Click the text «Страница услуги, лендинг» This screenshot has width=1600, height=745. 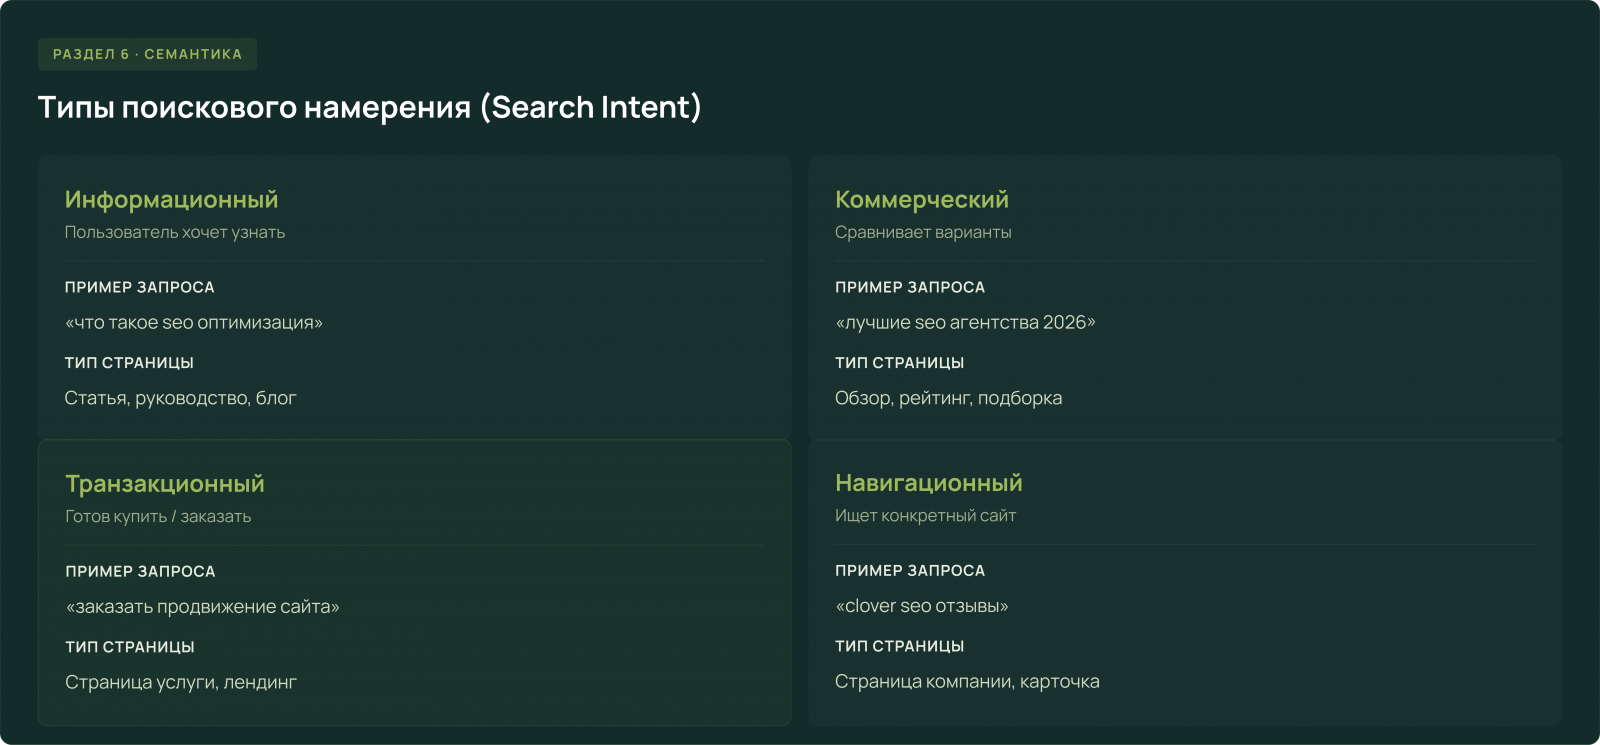point(181,682)
